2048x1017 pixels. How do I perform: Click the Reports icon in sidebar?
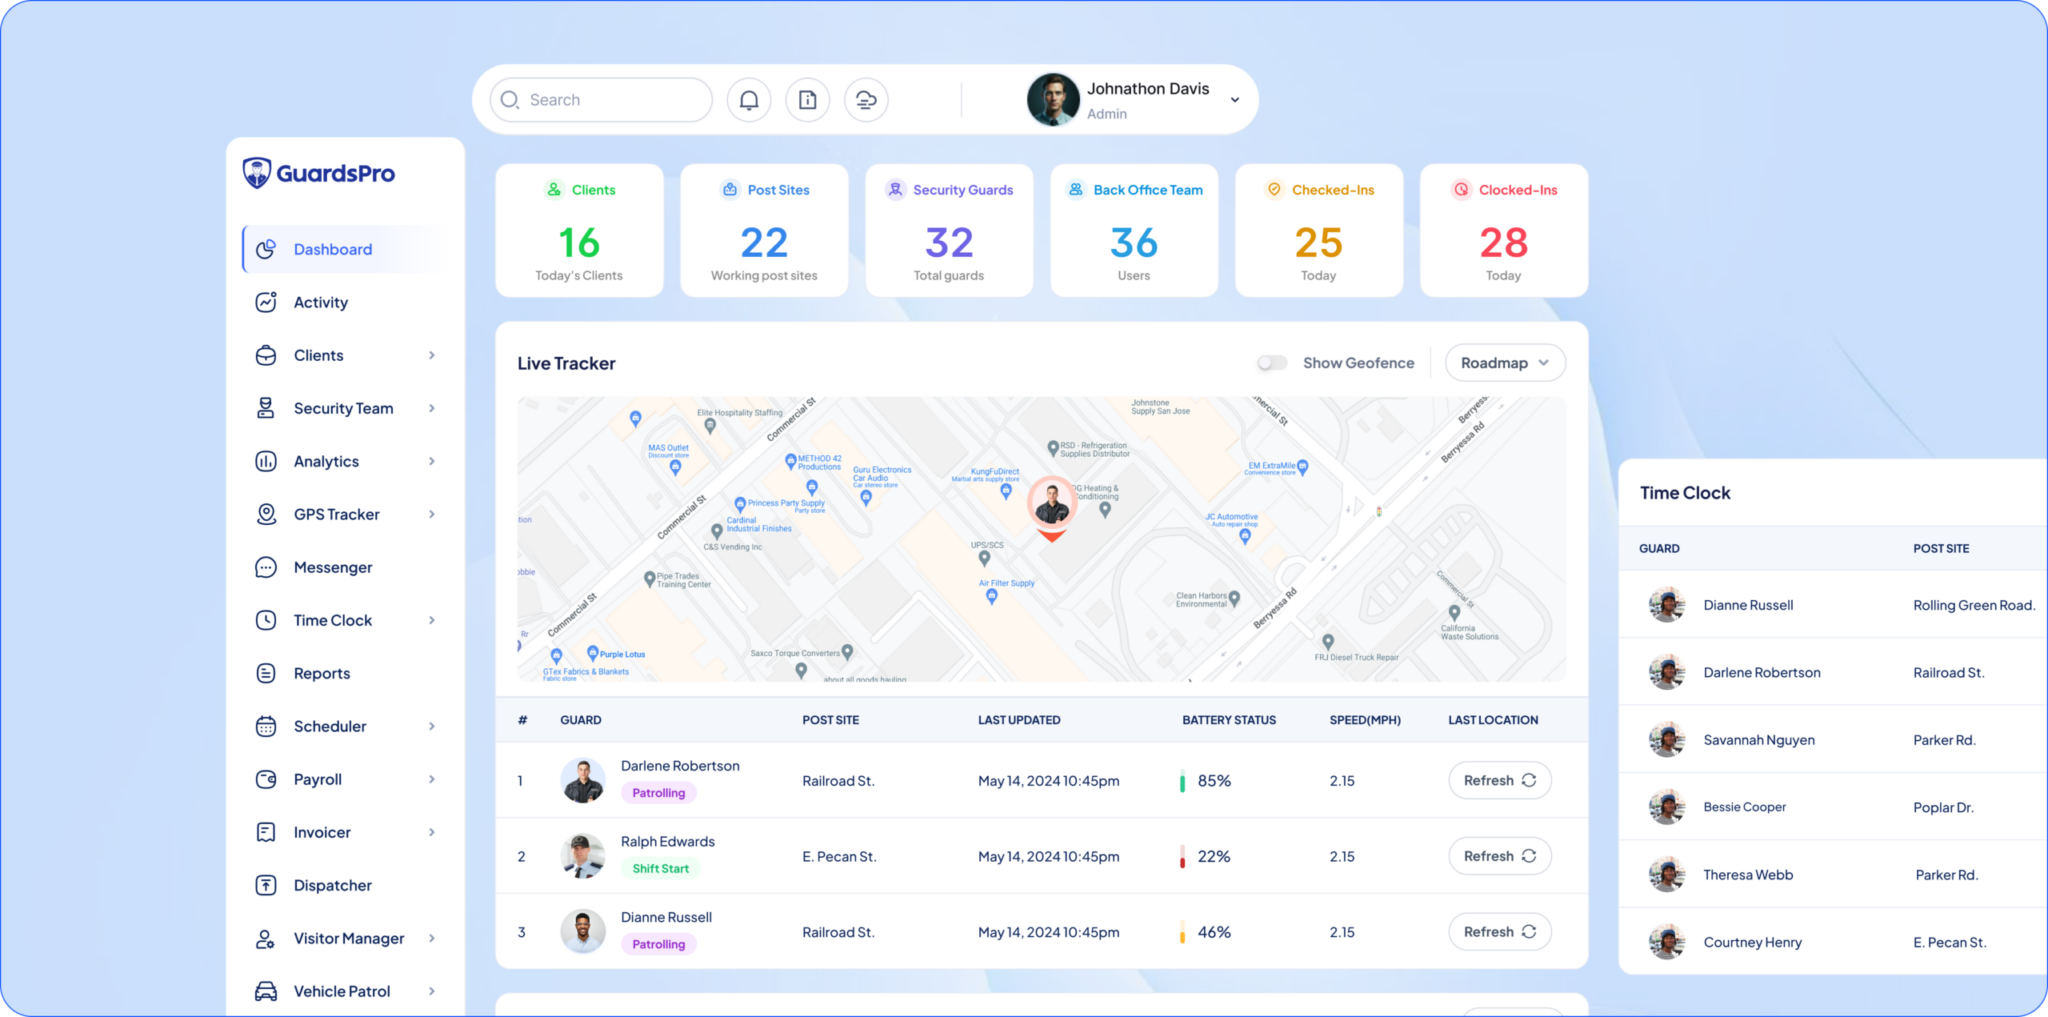266,674
